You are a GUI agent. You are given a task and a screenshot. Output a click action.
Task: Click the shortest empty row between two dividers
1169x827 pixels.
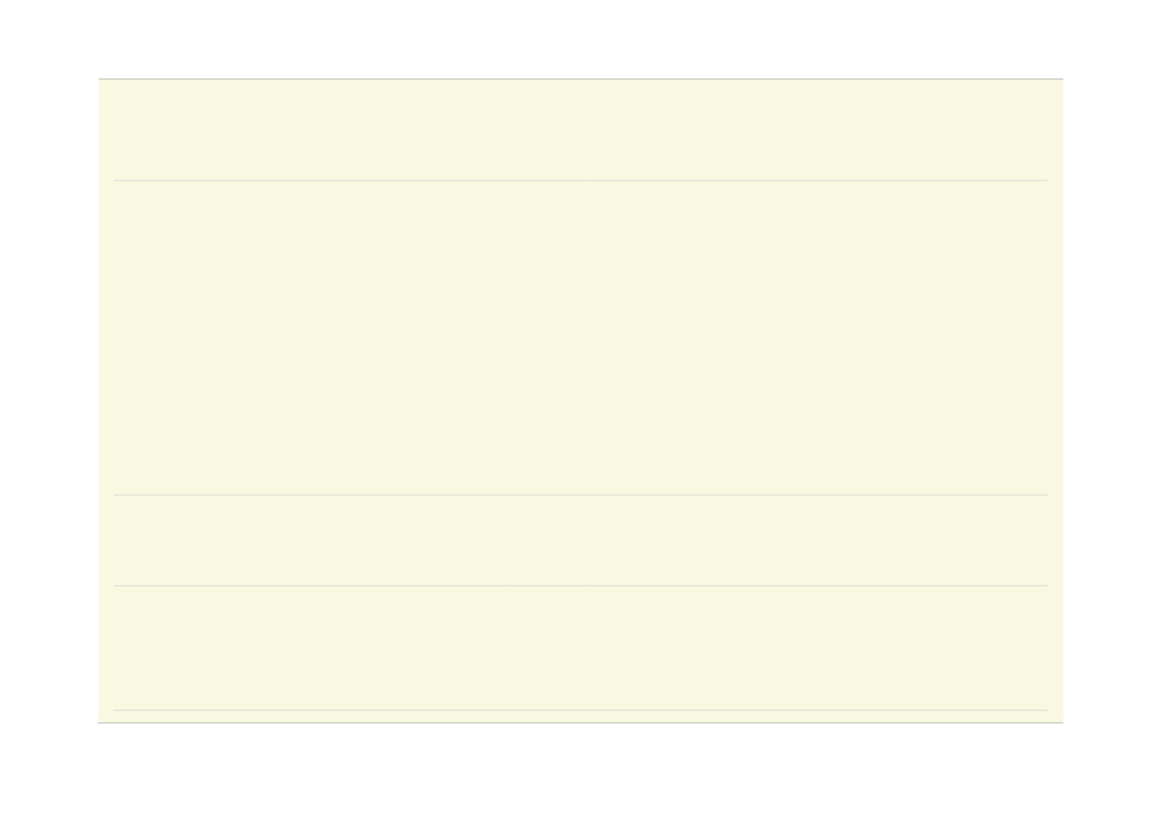[x=581, y=541]
